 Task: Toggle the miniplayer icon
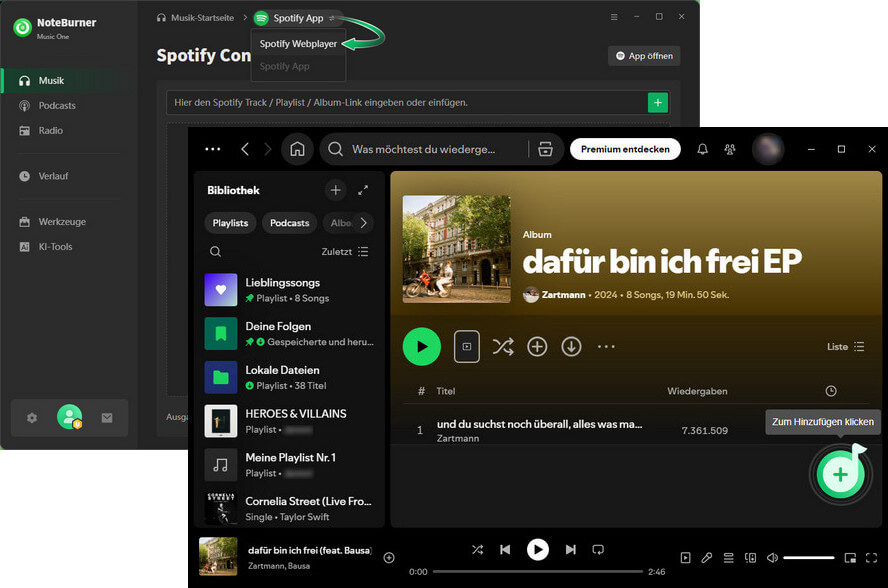pos(850,558)
